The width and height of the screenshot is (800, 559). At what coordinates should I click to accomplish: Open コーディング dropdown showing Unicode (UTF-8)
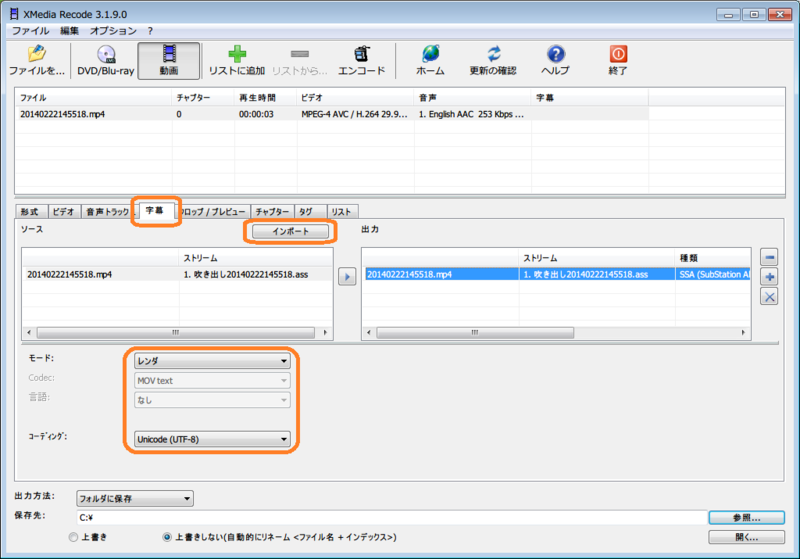[212, 439]
